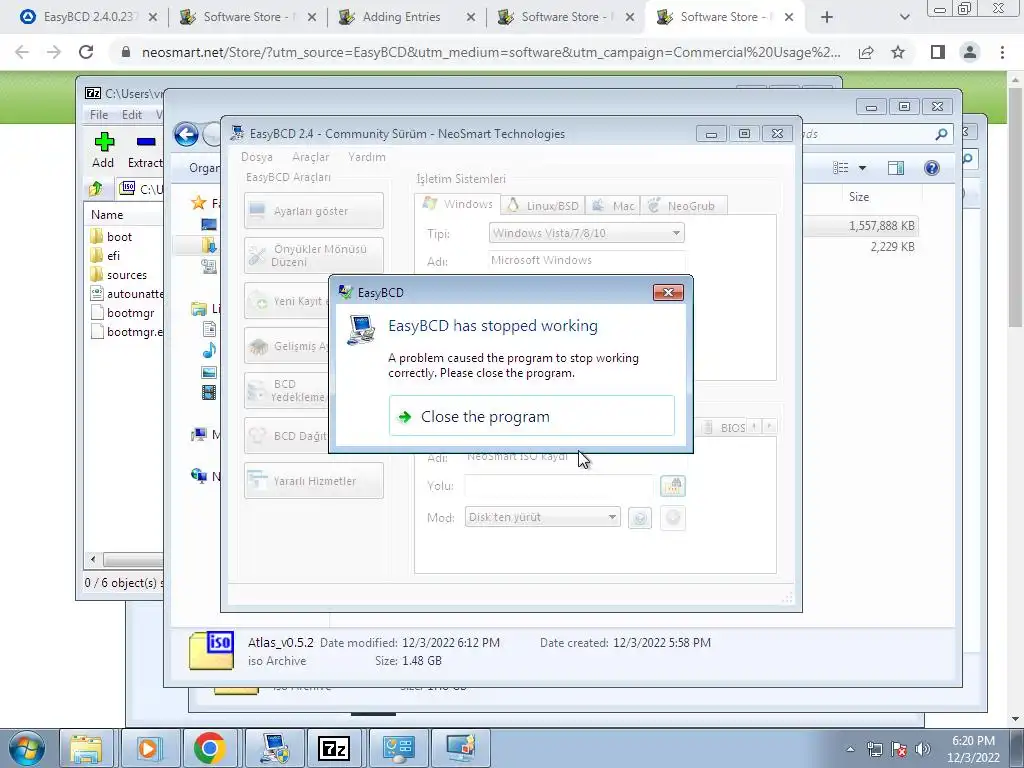Switch to Windows tab in EasyBCD
This screenshot has height=768, width=1024.
(458, 204)
